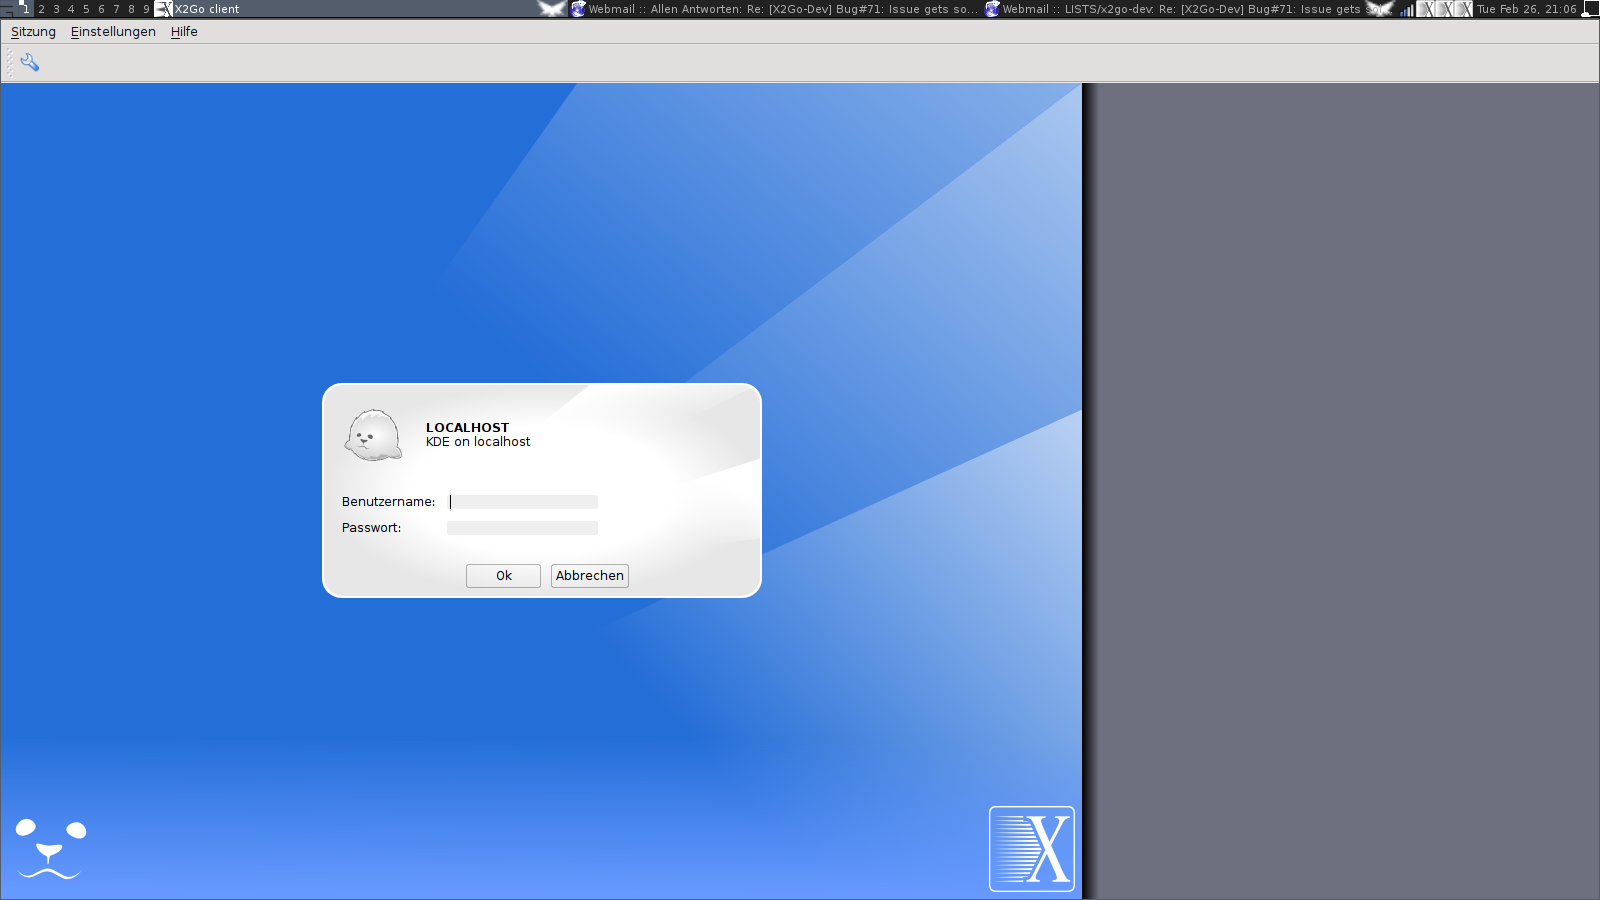Click the 'KDE on localhost' session description
This screenshot has width=1600, height=900.
(x=478, y=442)
